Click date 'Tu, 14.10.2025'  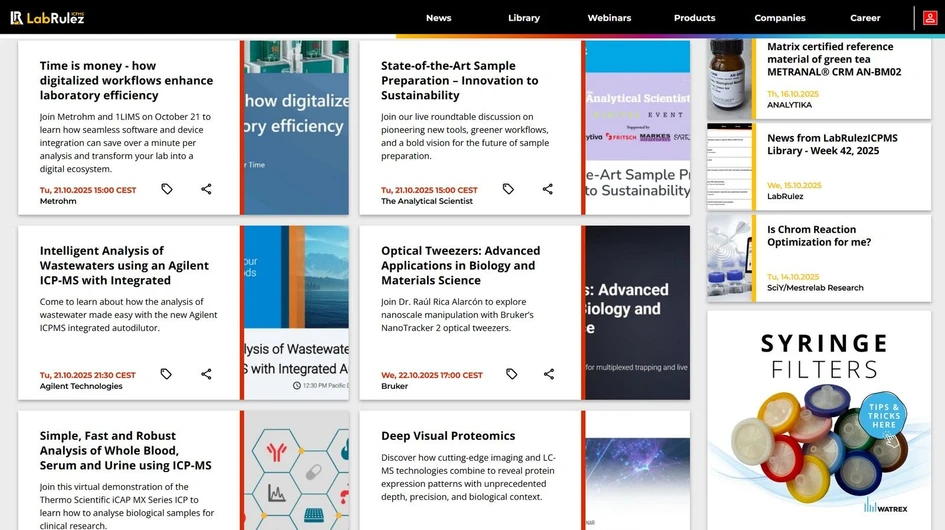click(x=793, y=277)
